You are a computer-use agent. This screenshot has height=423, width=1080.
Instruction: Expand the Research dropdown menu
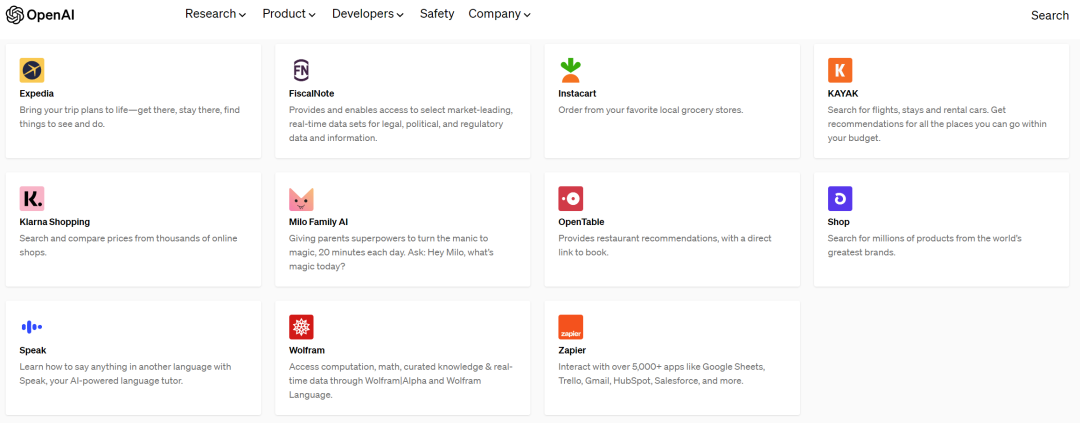coord(215,14)
